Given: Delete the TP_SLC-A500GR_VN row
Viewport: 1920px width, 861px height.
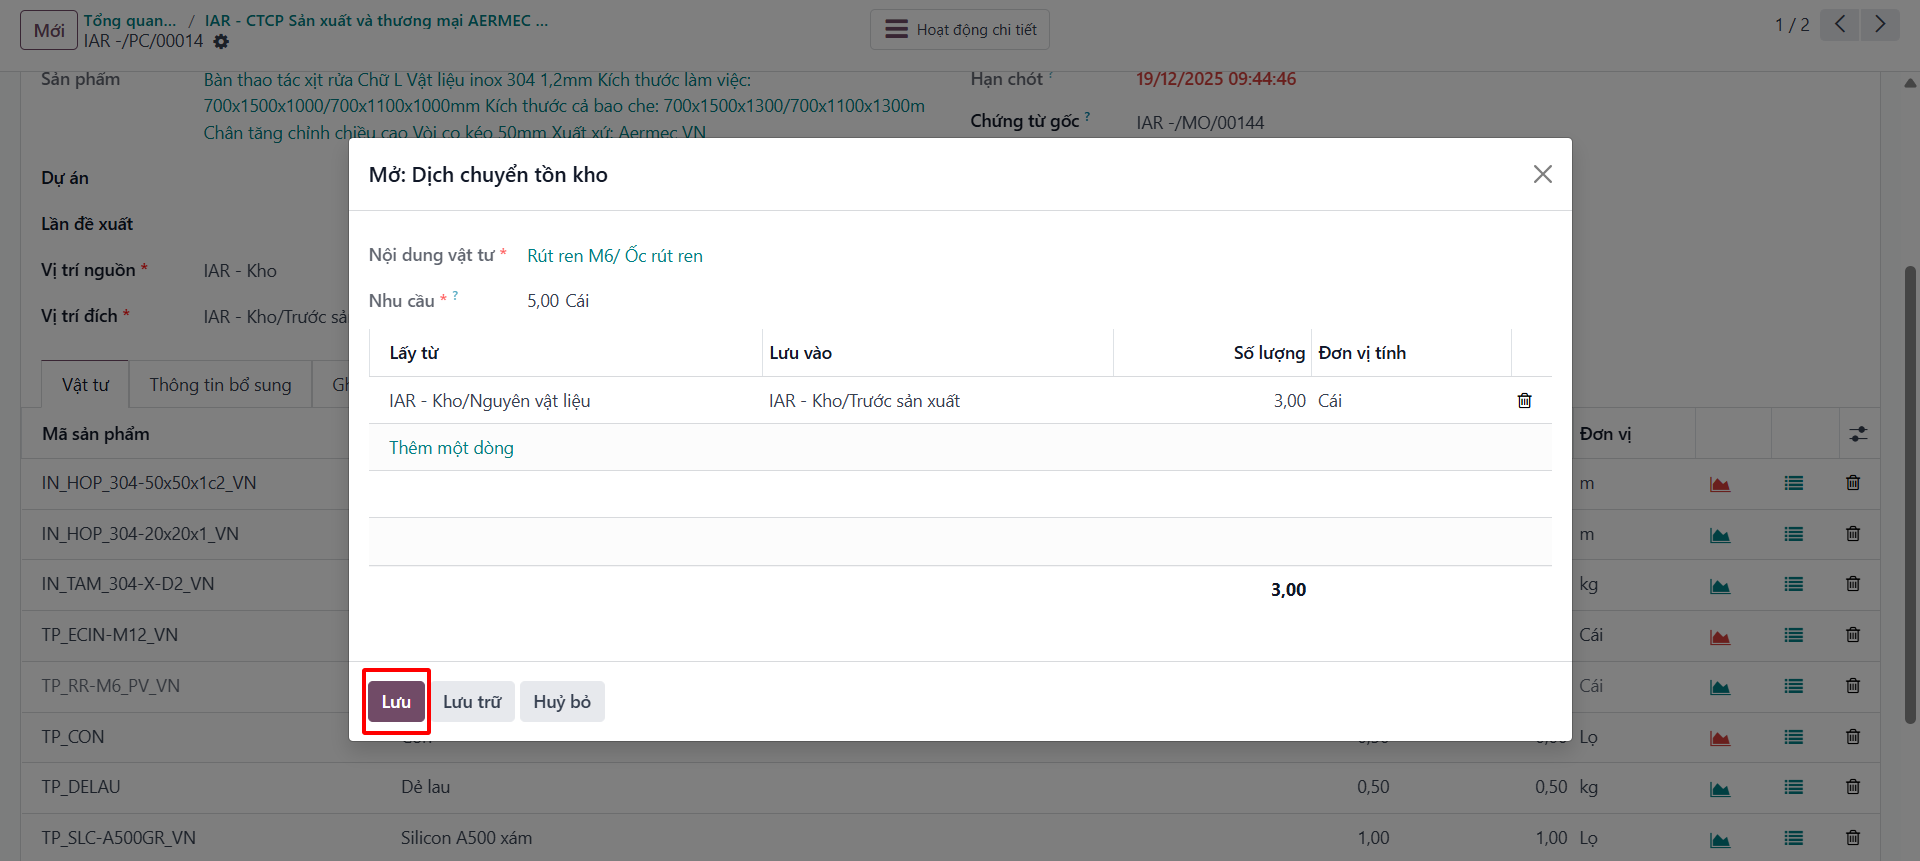Looking at the screenshot, I should point(1853,838).
